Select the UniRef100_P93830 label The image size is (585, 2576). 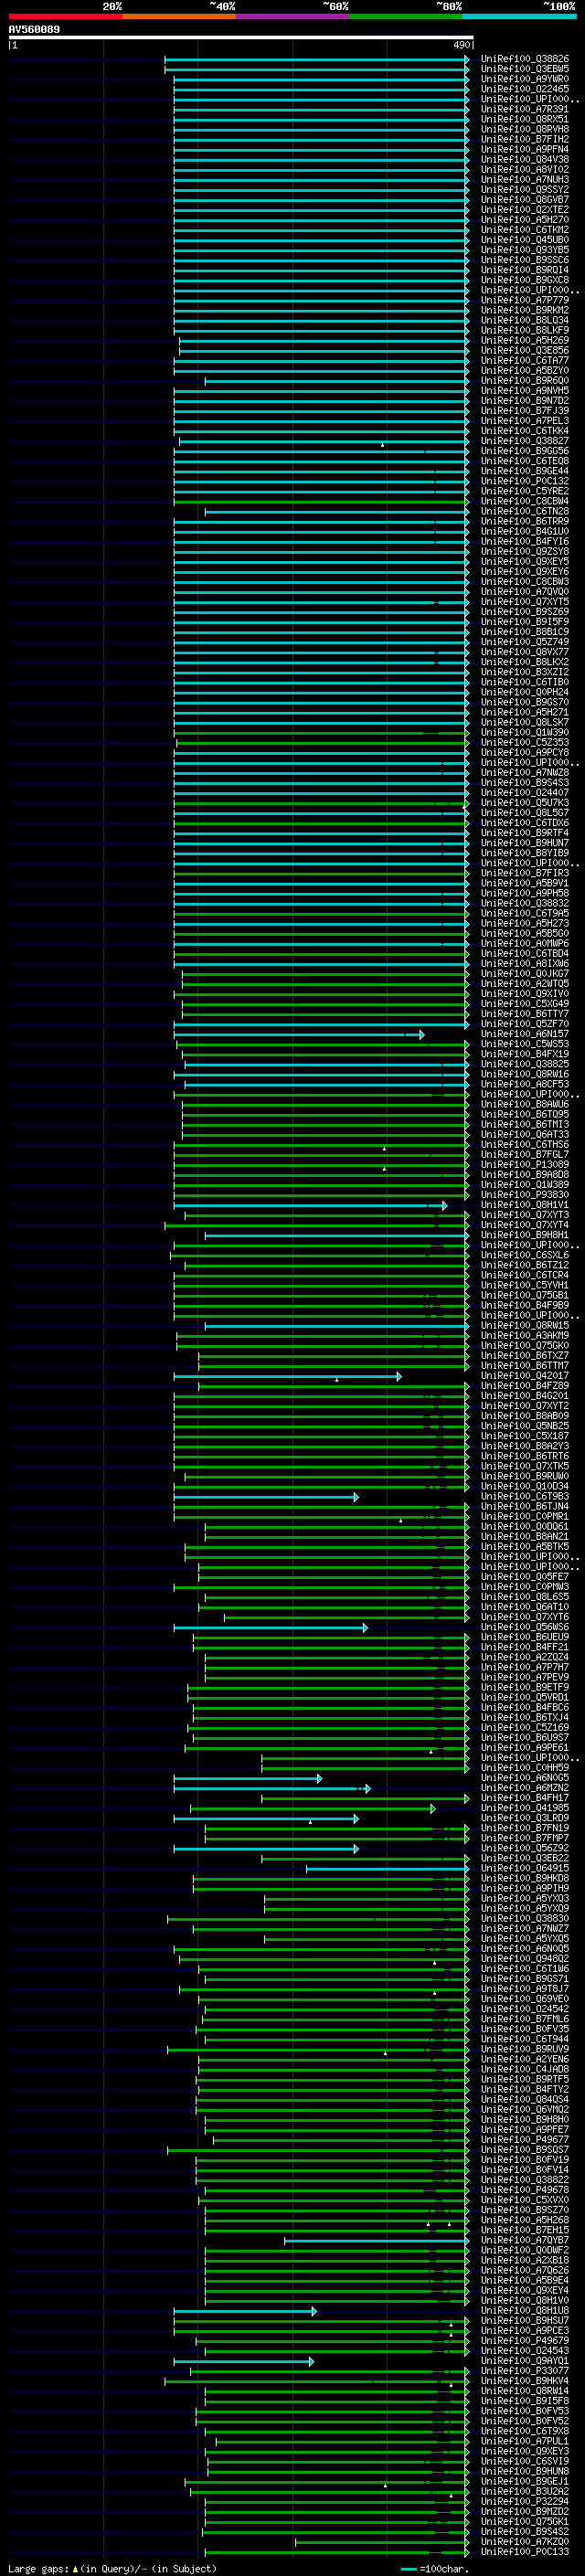[525, 1195]
